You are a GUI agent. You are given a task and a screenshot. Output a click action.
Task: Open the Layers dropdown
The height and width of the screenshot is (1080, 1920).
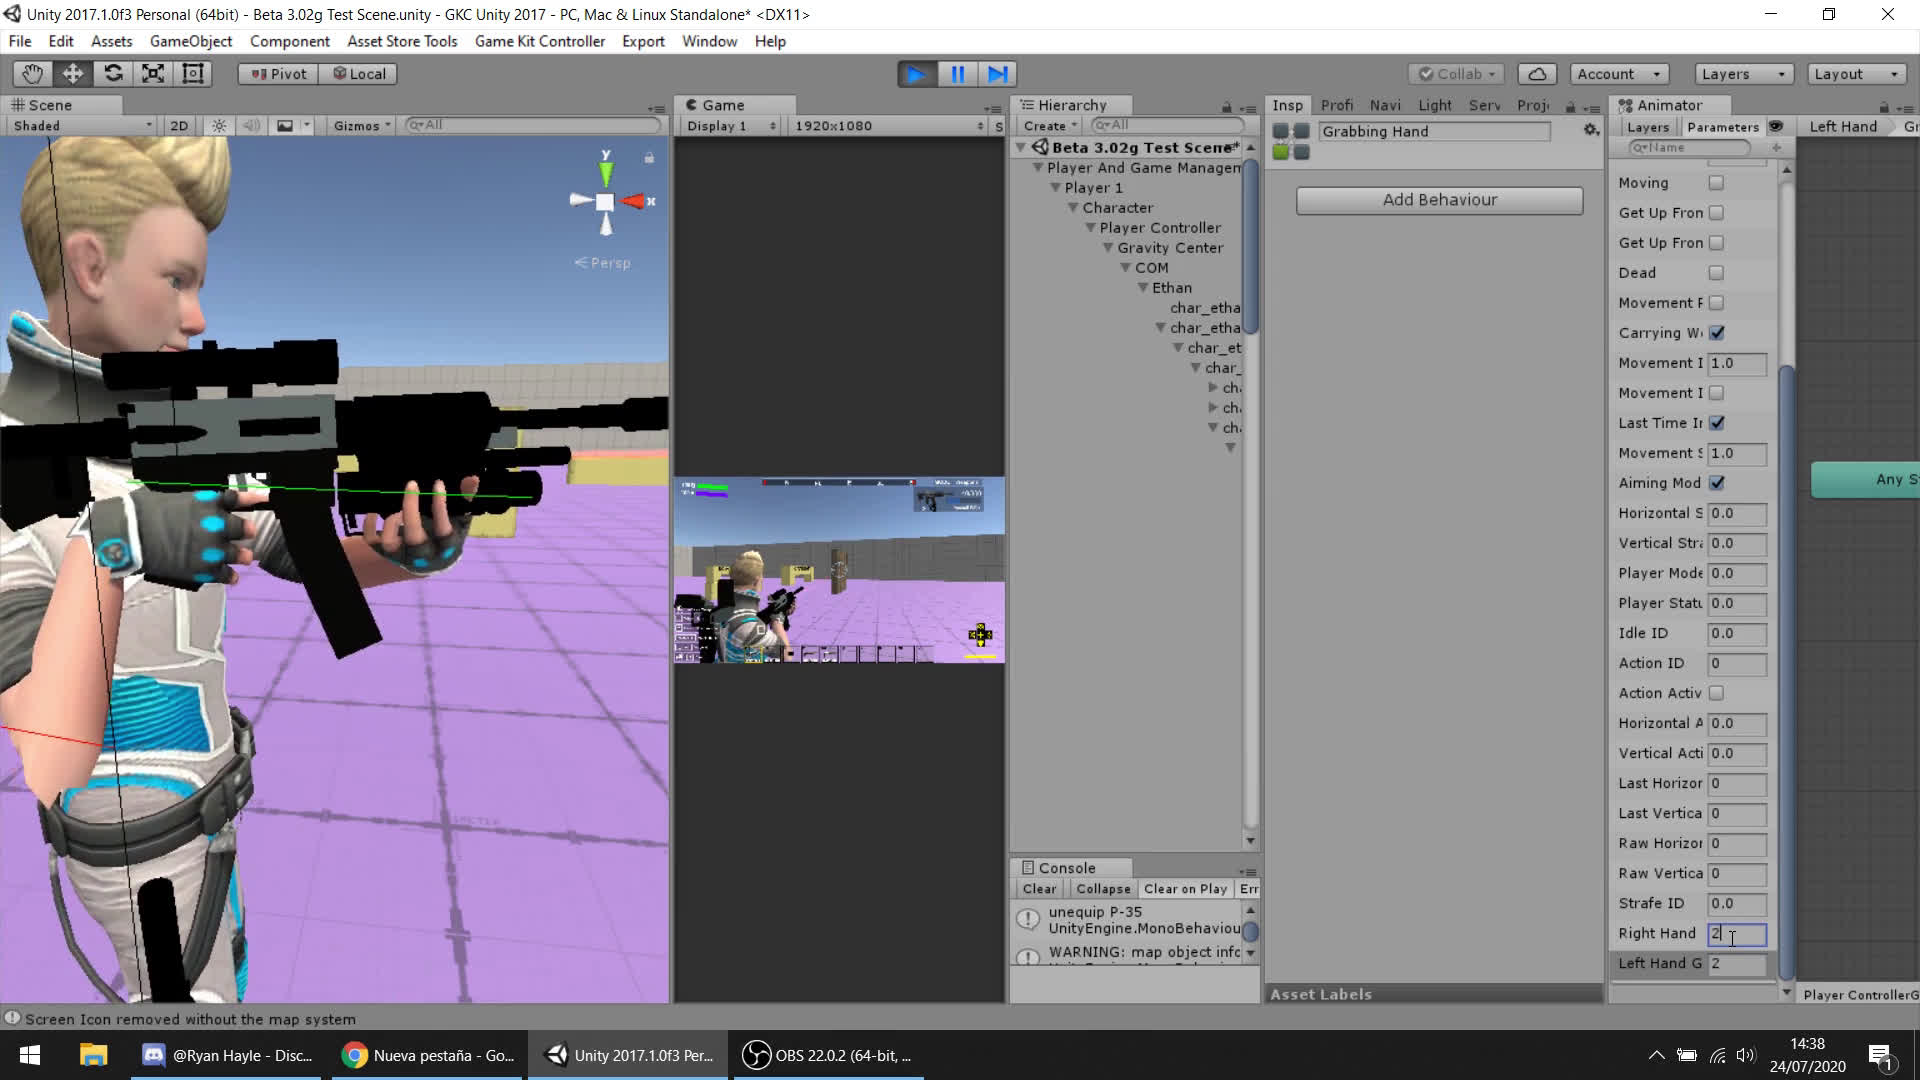coord(1743,74)
